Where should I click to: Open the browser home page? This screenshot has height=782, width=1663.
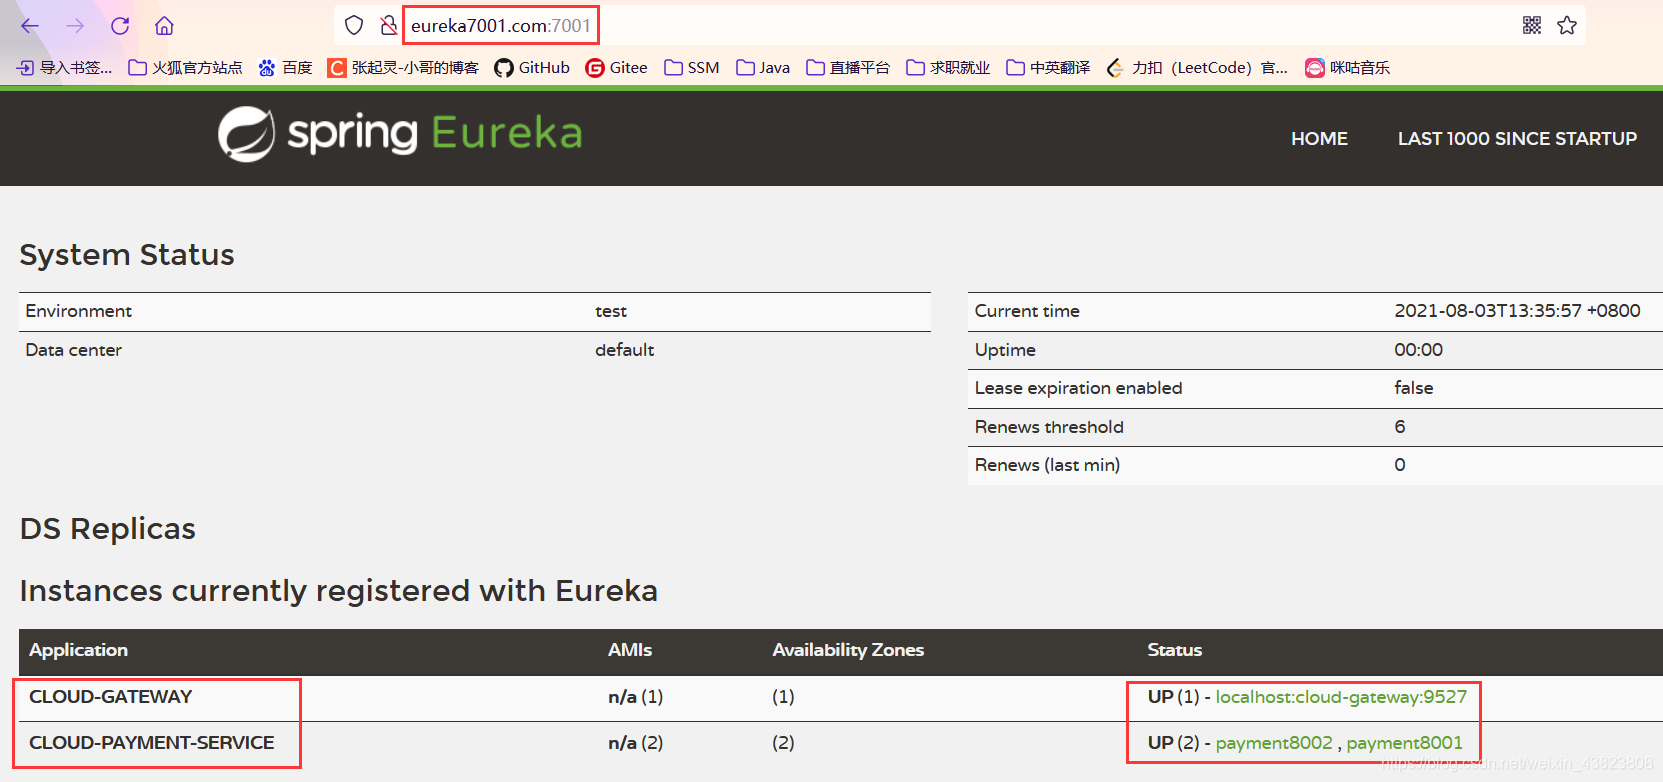(165, 26)
